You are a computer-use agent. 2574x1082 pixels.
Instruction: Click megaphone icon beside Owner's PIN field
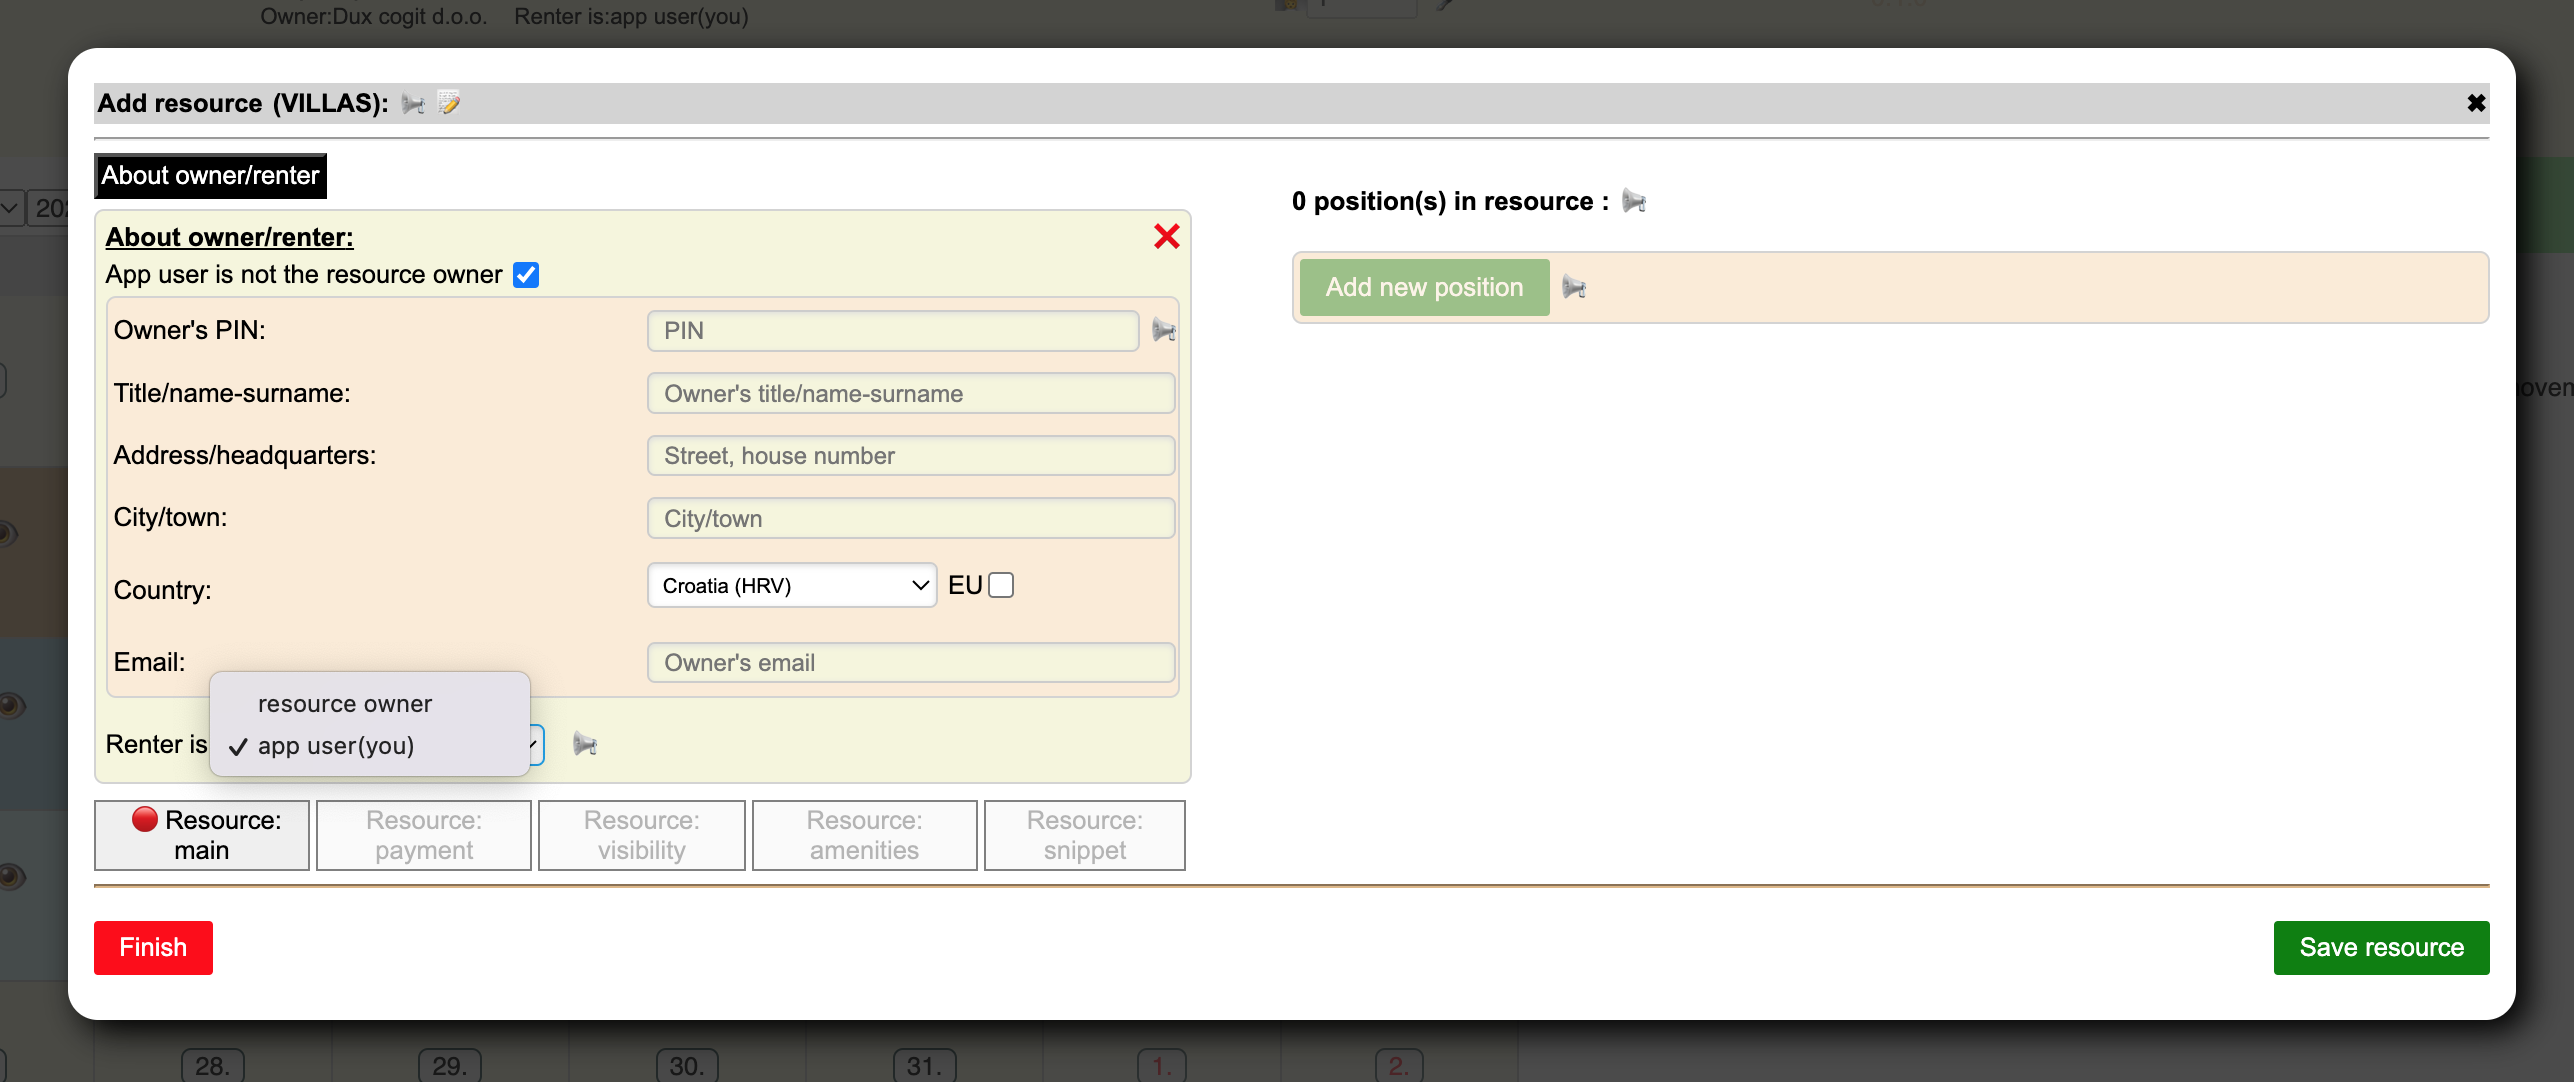pos(1163,331)
